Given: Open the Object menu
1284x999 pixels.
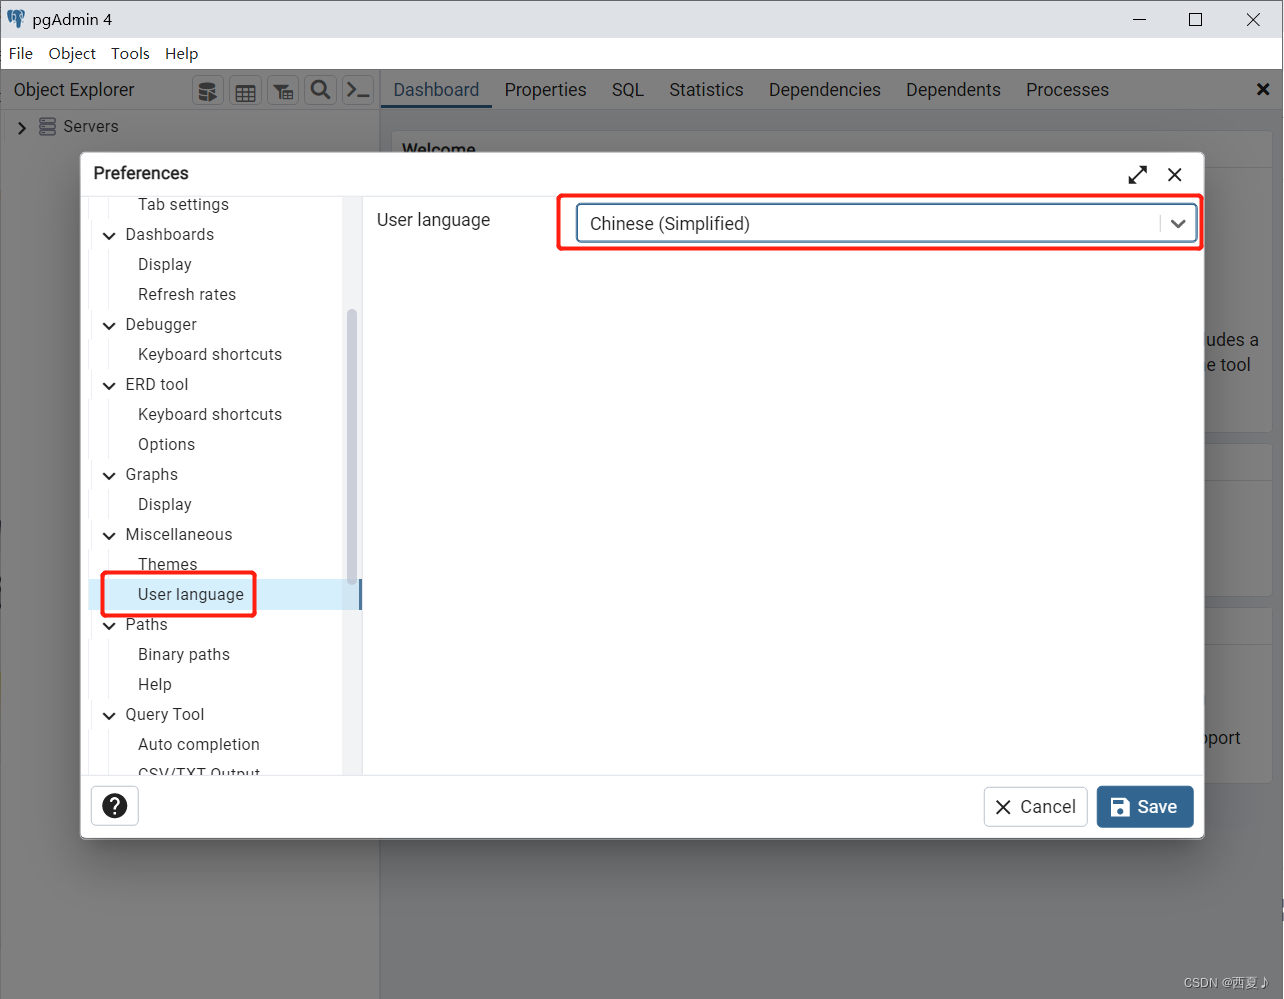Looking at the screenshot, I should (72, 54).
